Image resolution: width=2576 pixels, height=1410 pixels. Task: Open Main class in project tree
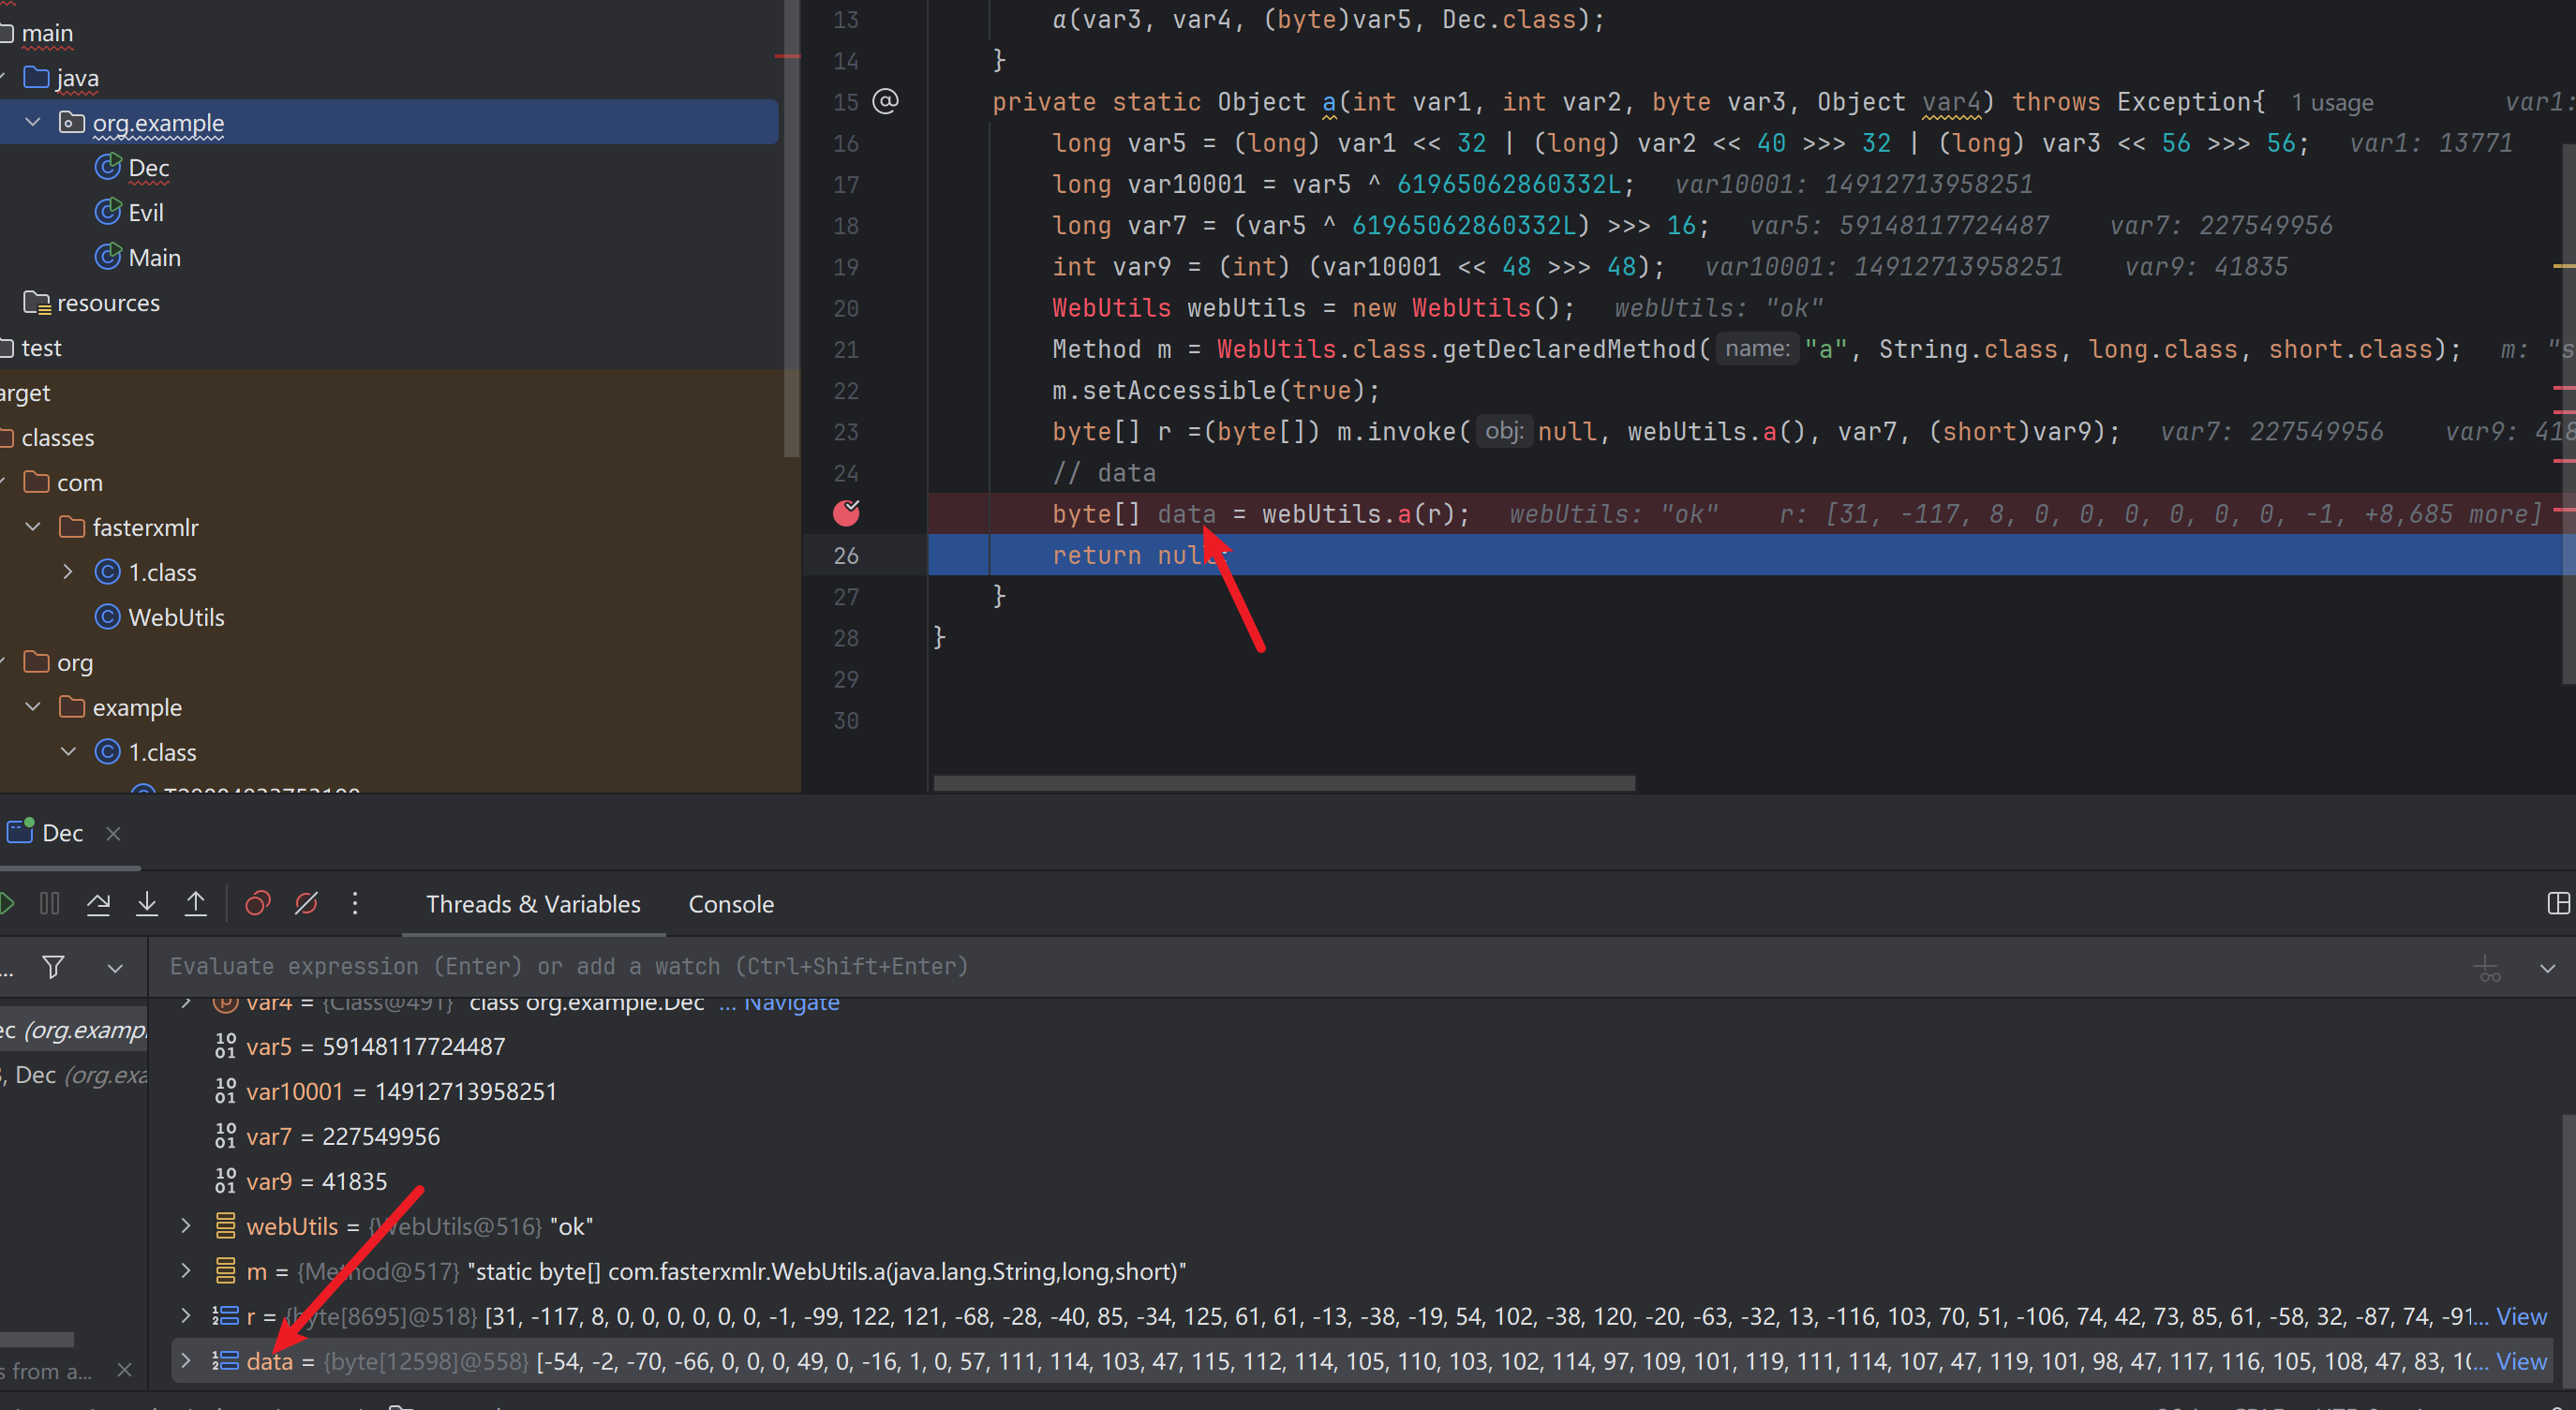tap(154, 258)
